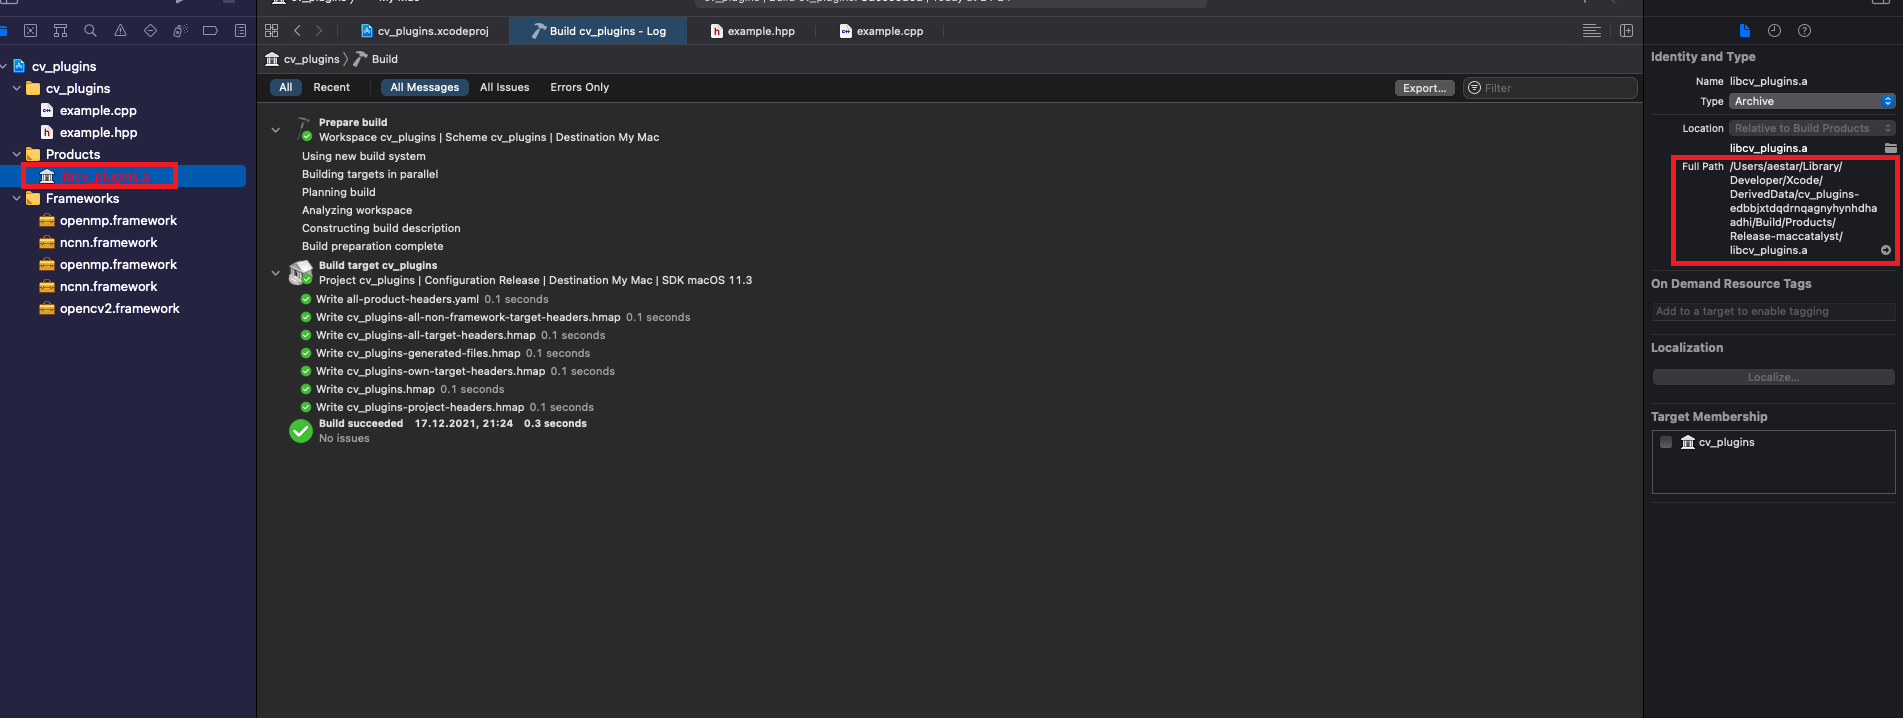Switch to cv_plugins.xcodeproj tab
Screen dimensions: 1903x718
click(x=424, y=31)
